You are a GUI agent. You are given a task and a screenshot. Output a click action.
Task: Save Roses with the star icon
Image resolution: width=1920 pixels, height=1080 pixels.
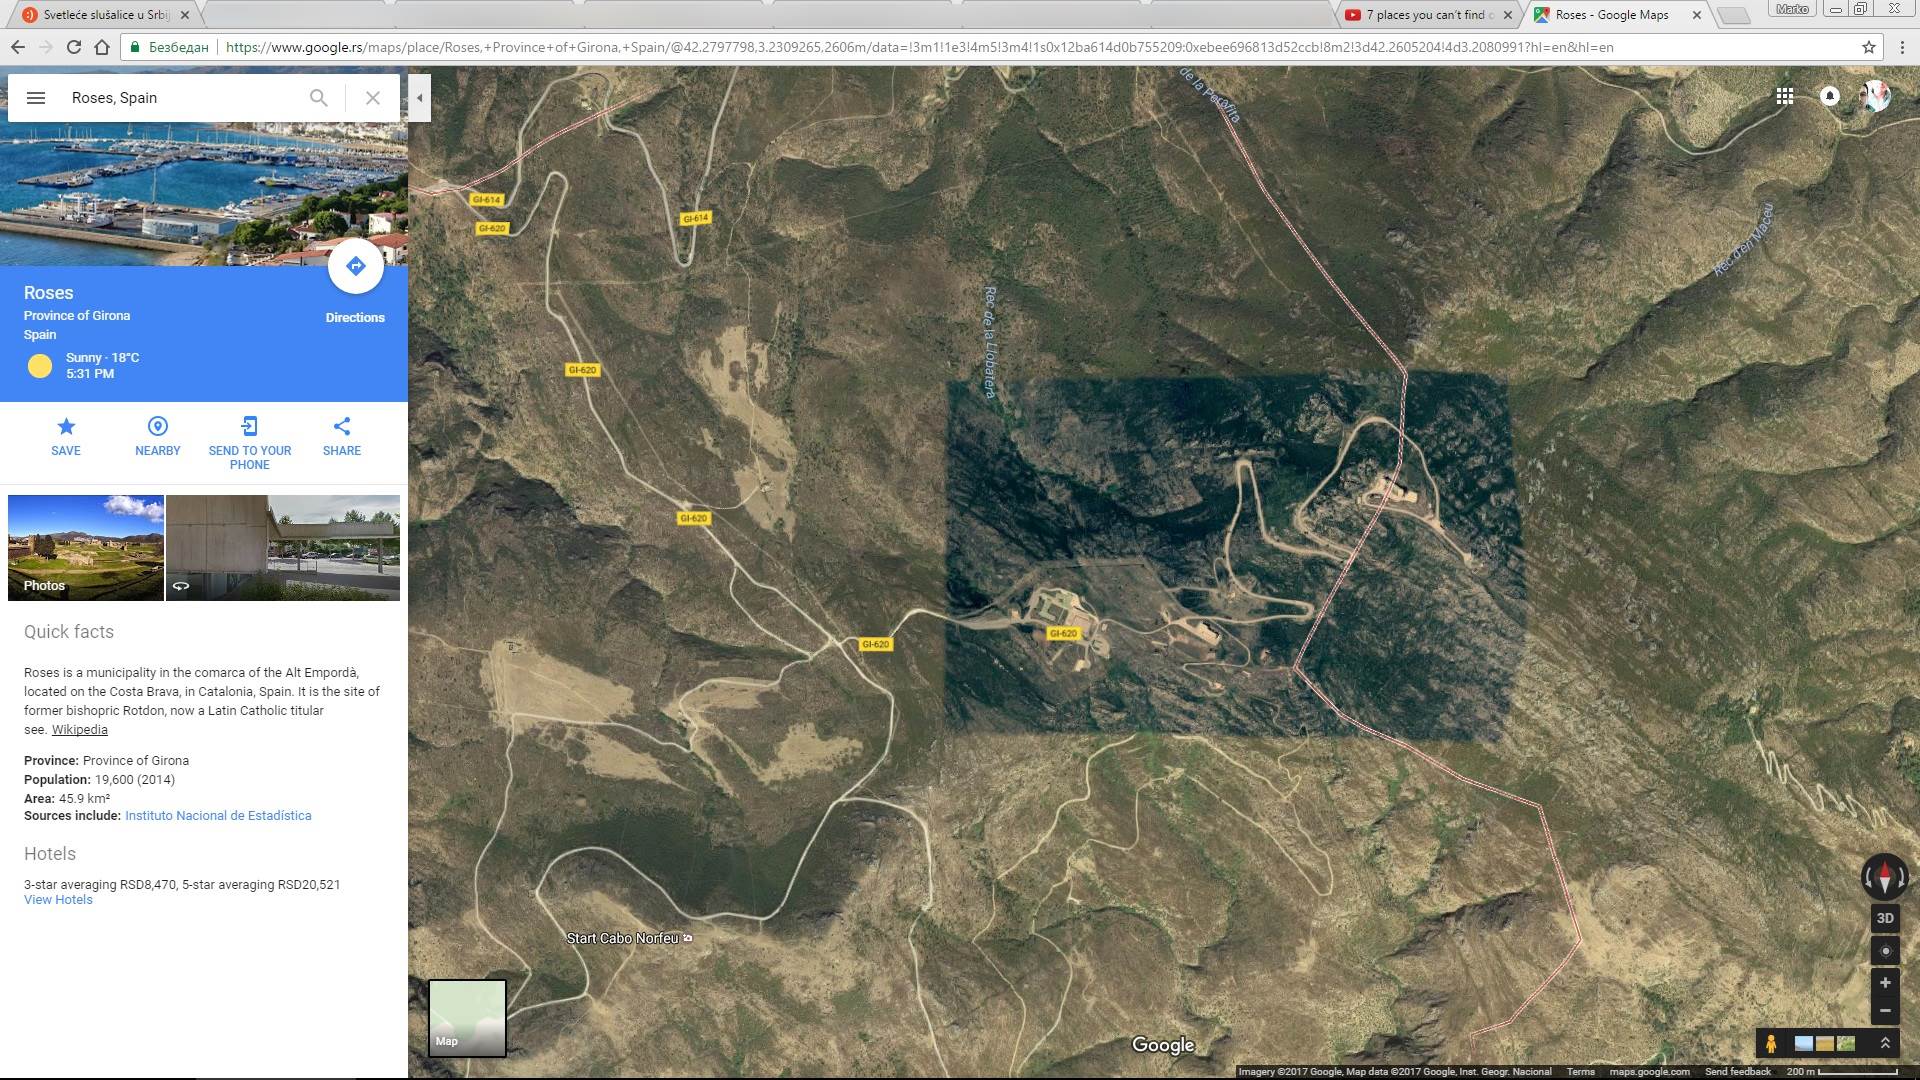coord(66,427)
